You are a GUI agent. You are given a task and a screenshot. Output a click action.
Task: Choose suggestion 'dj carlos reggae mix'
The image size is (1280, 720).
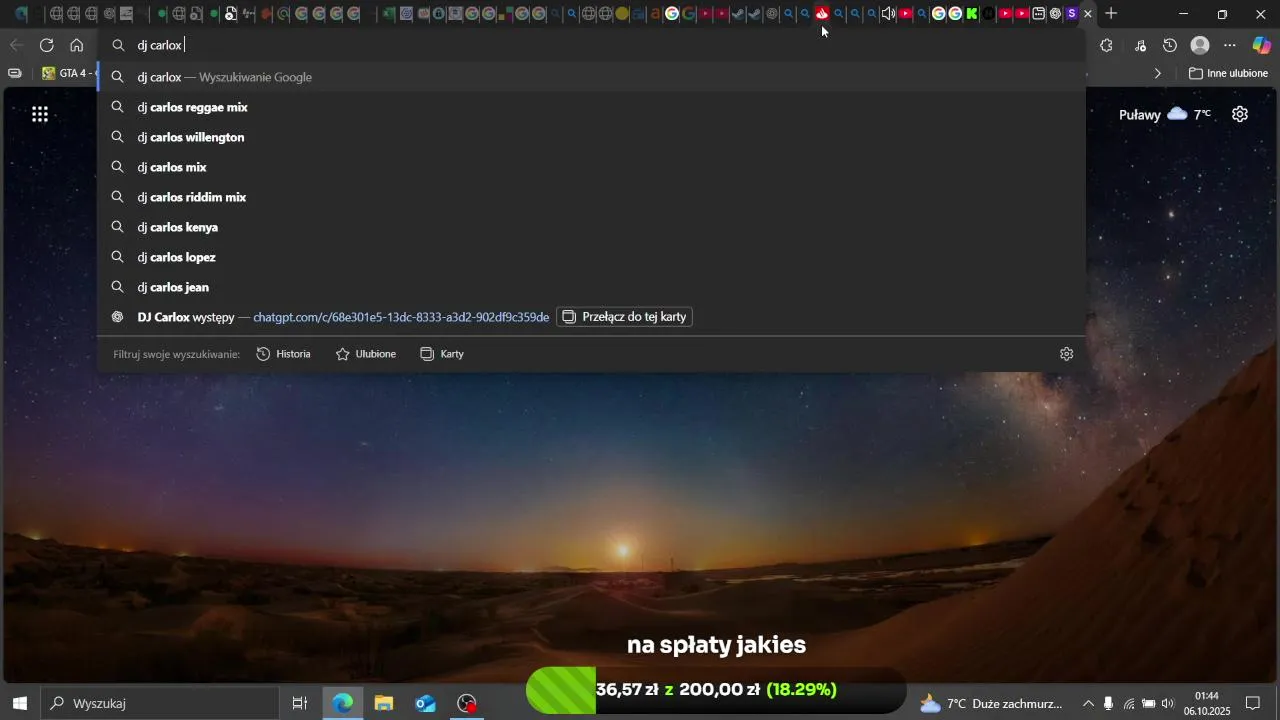pyautogui.click(x=592, y=107)
